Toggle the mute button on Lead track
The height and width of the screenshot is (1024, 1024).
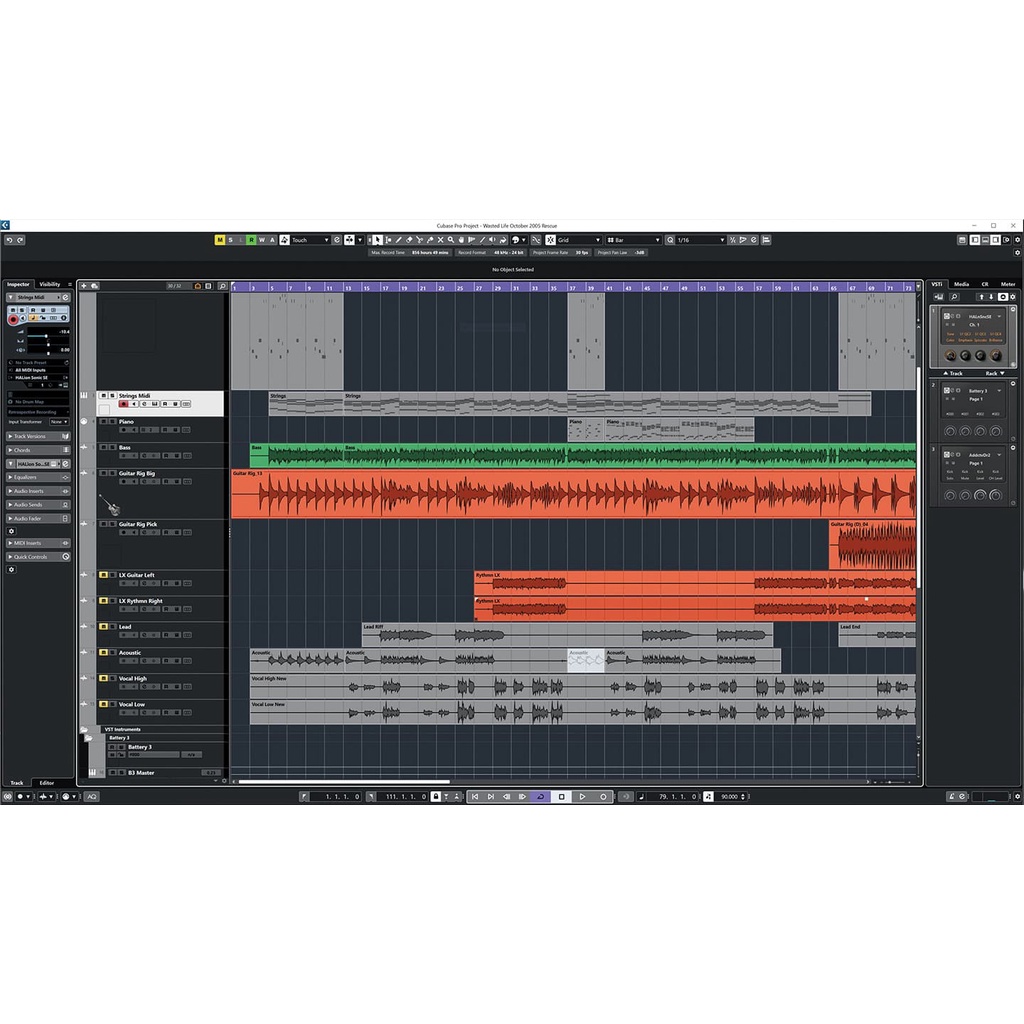(103, 627)
